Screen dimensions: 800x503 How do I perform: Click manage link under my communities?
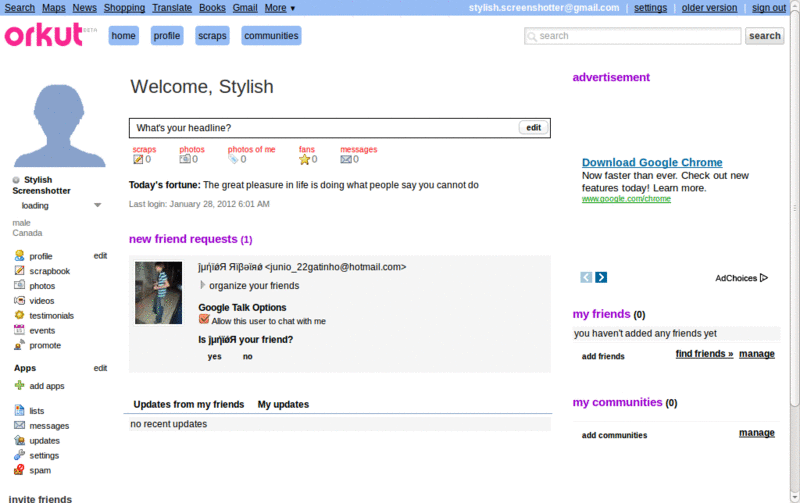pos(757,433)
